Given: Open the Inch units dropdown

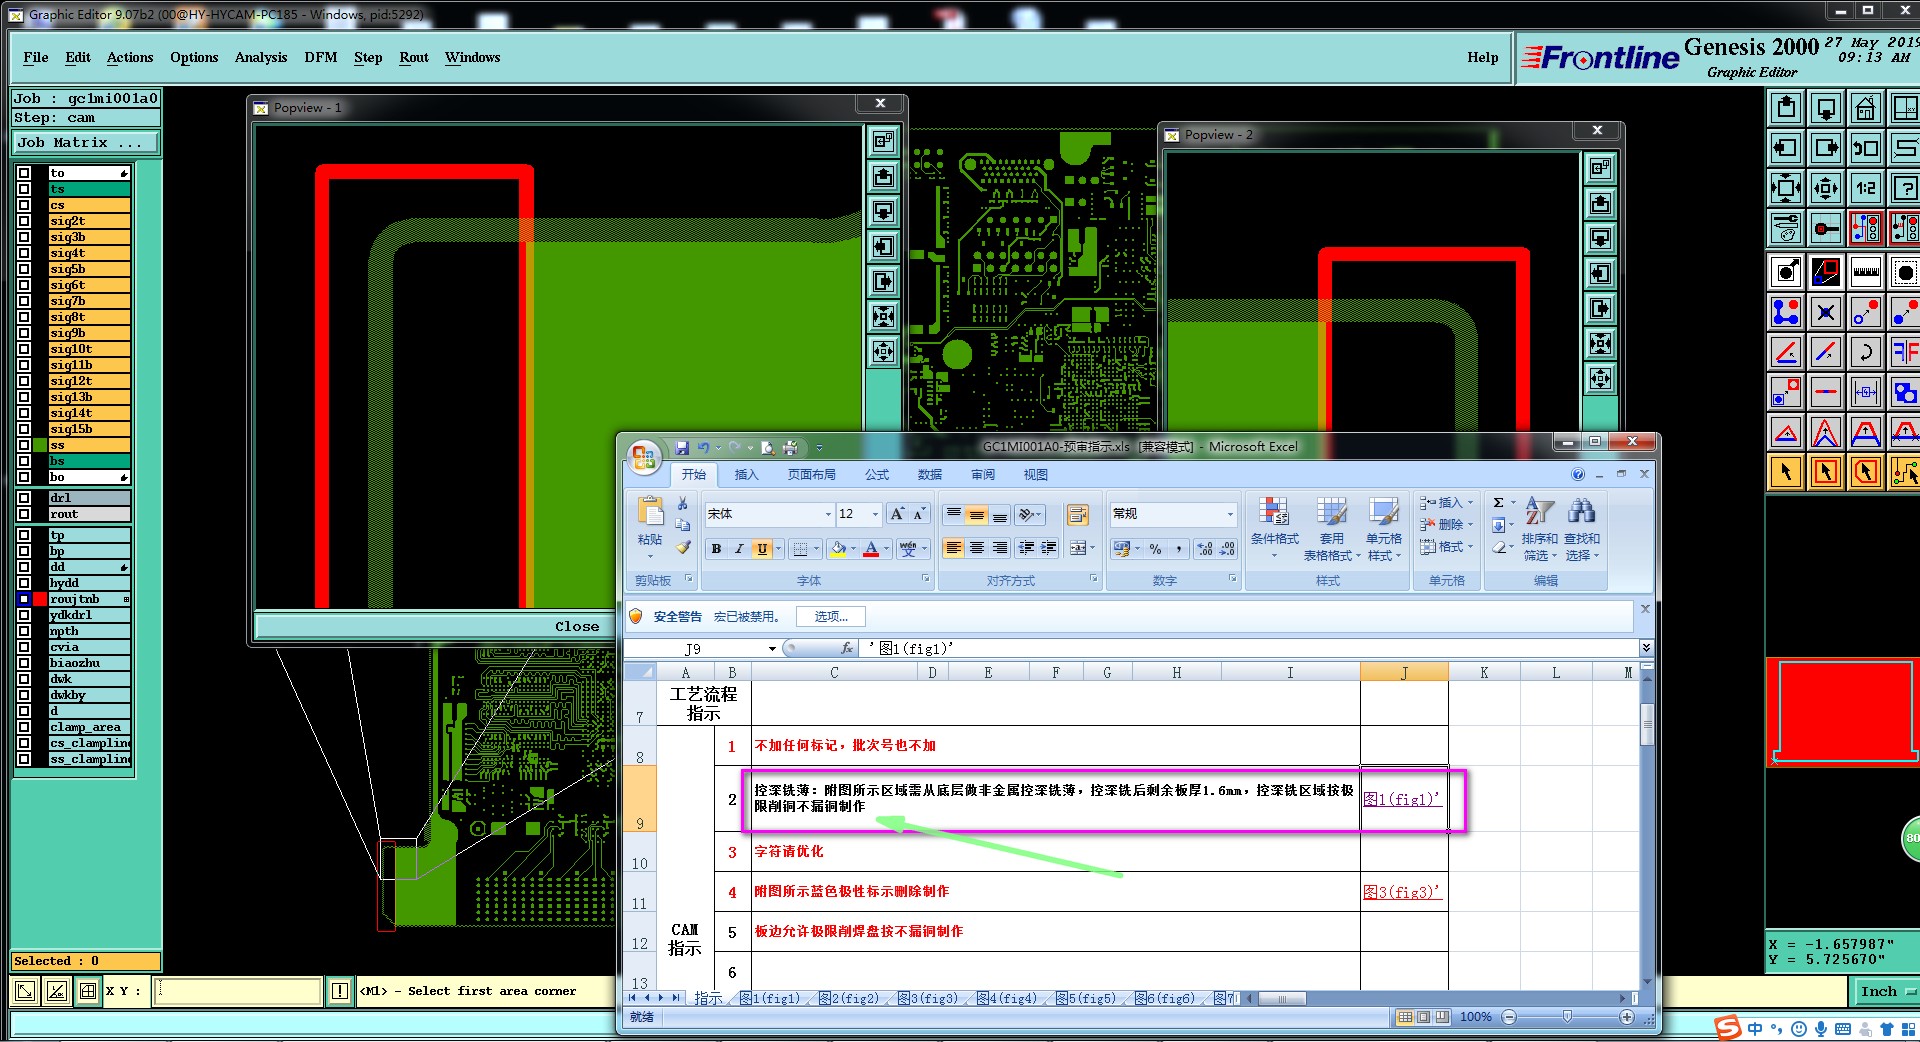Looking at the screenshot, I should (x=1886, y=991).
